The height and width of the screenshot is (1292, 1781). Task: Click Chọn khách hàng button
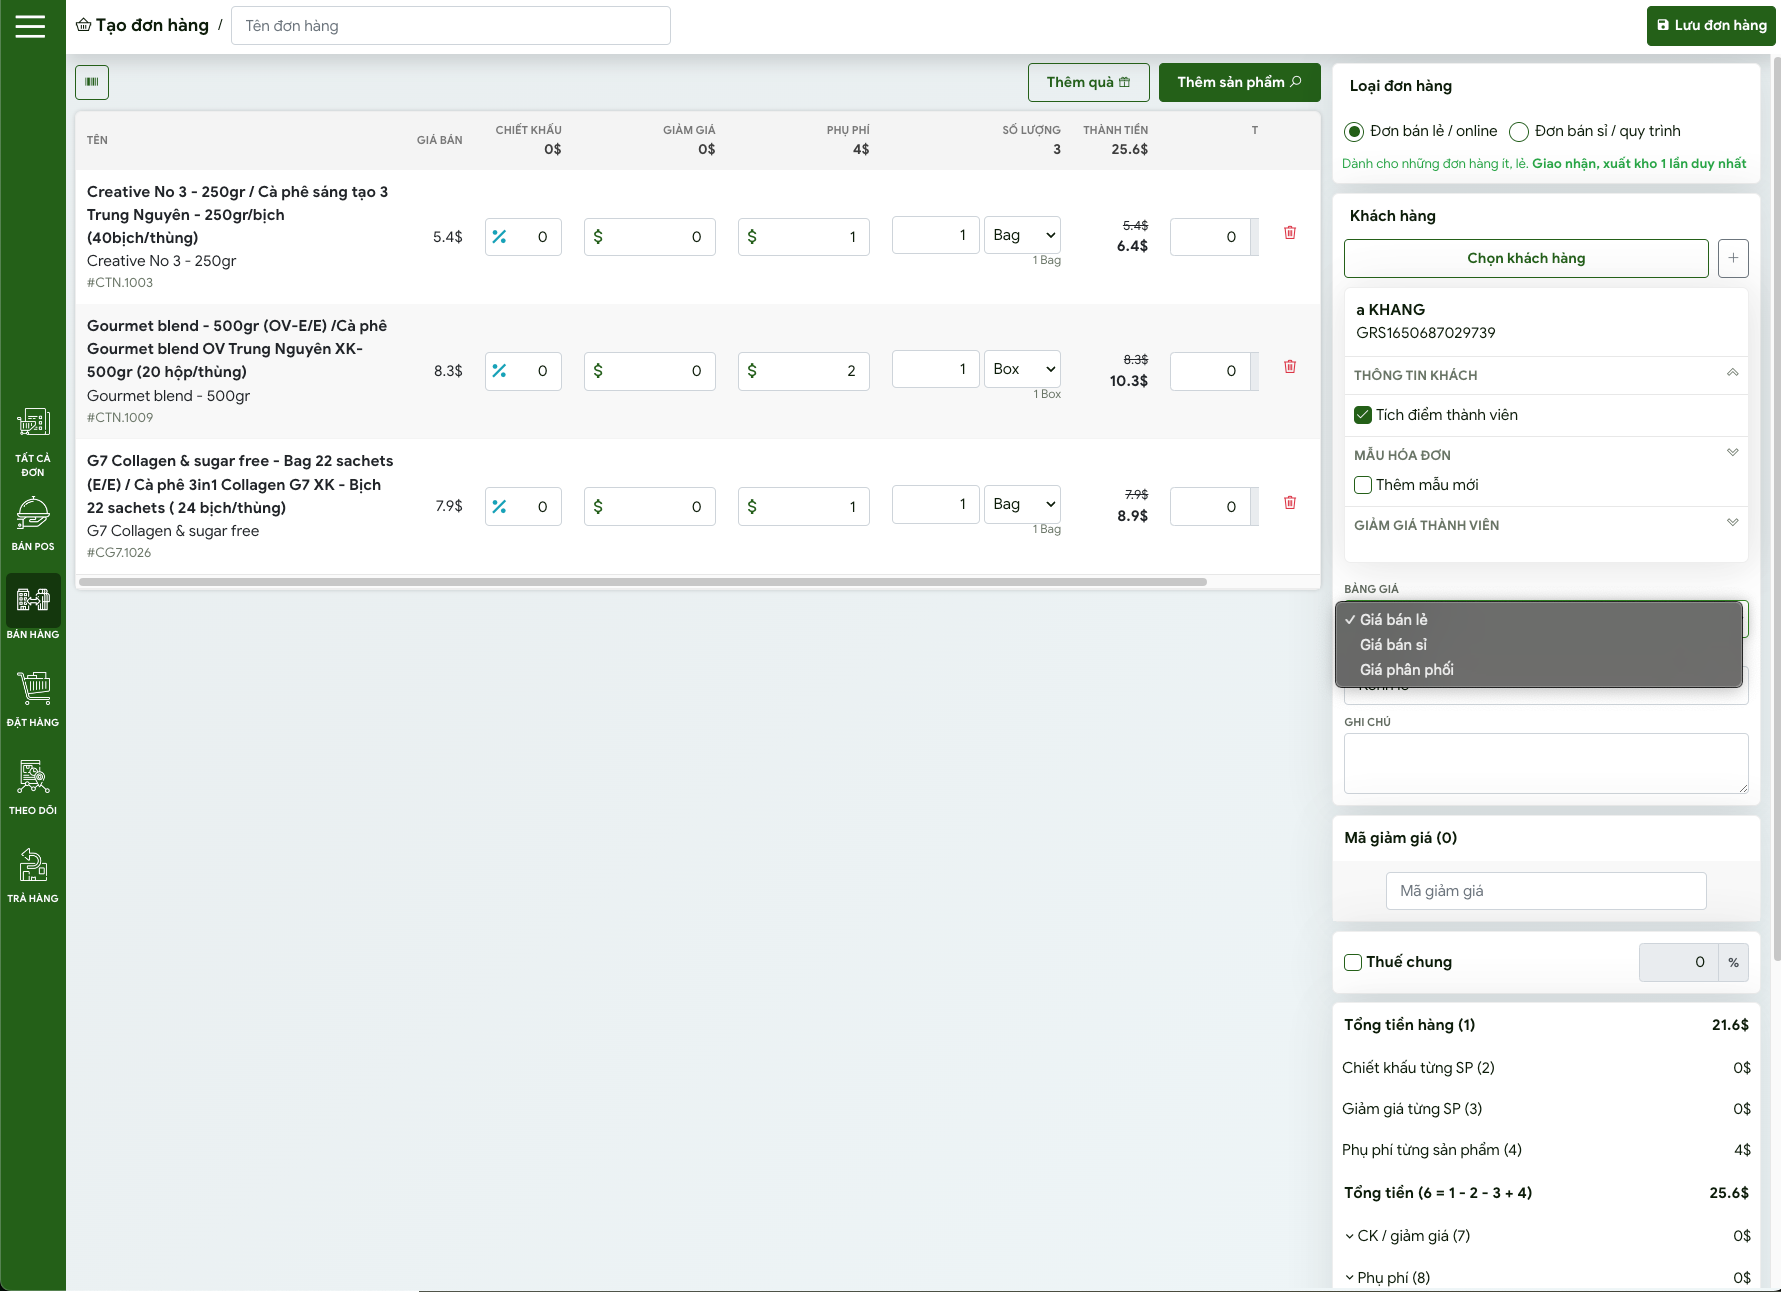1526,258
